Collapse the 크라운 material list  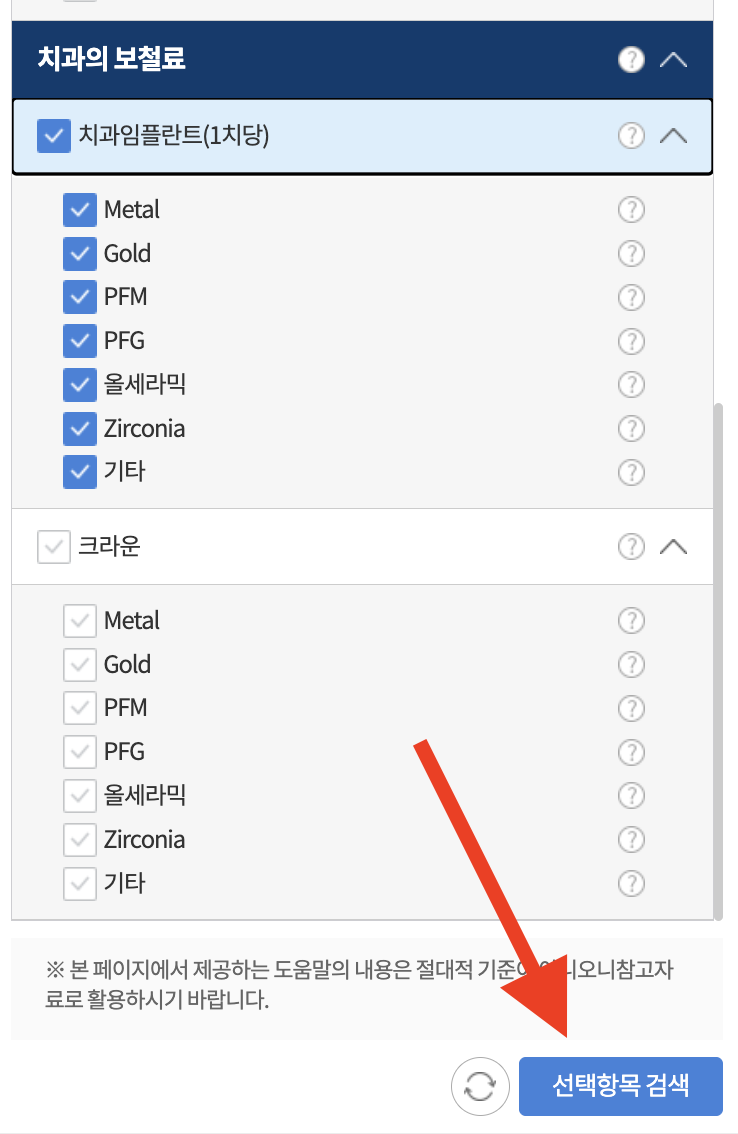coord(674,546)
